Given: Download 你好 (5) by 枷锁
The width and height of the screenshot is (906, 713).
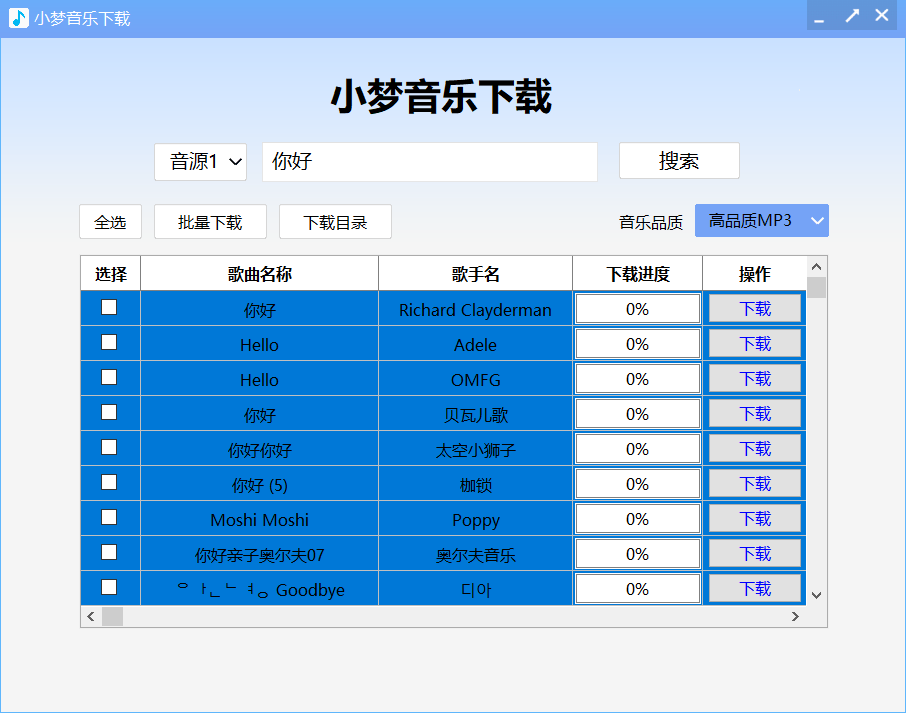Looking at the screenshot, I should [x=754, y=483].
